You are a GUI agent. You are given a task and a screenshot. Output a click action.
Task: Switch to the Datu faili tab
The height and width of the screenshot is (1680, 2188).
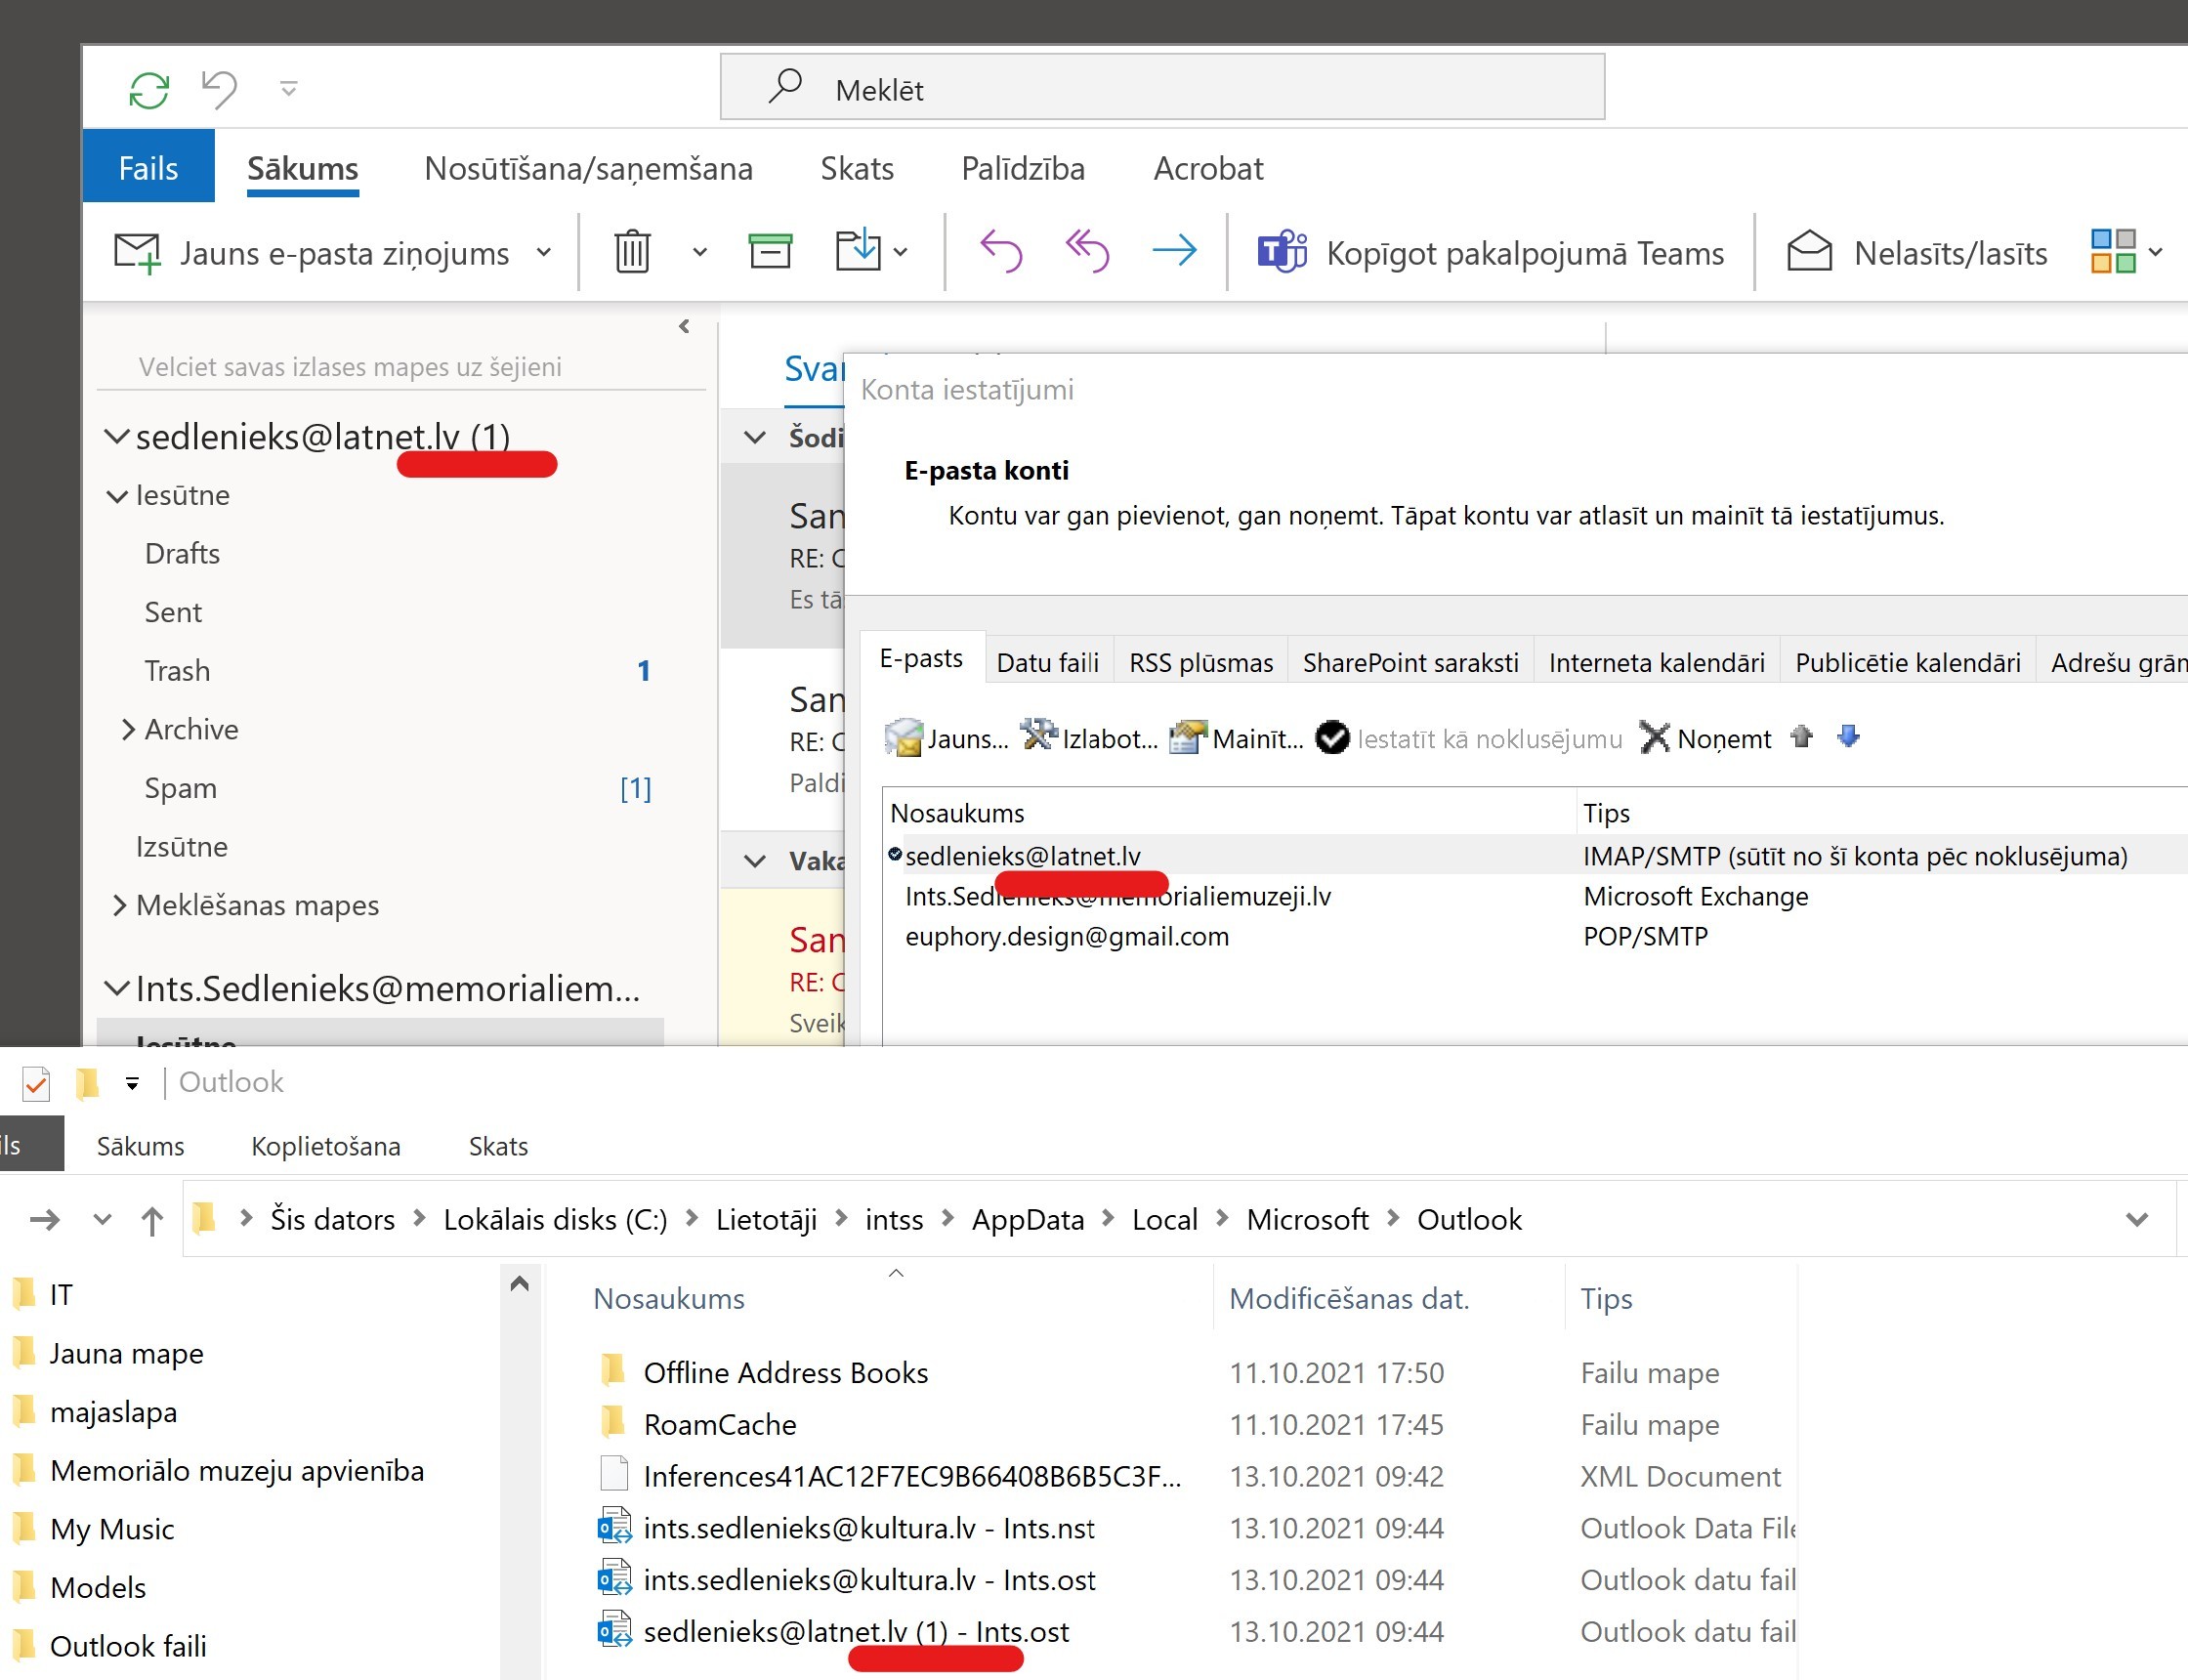(x=1047, y=662)
